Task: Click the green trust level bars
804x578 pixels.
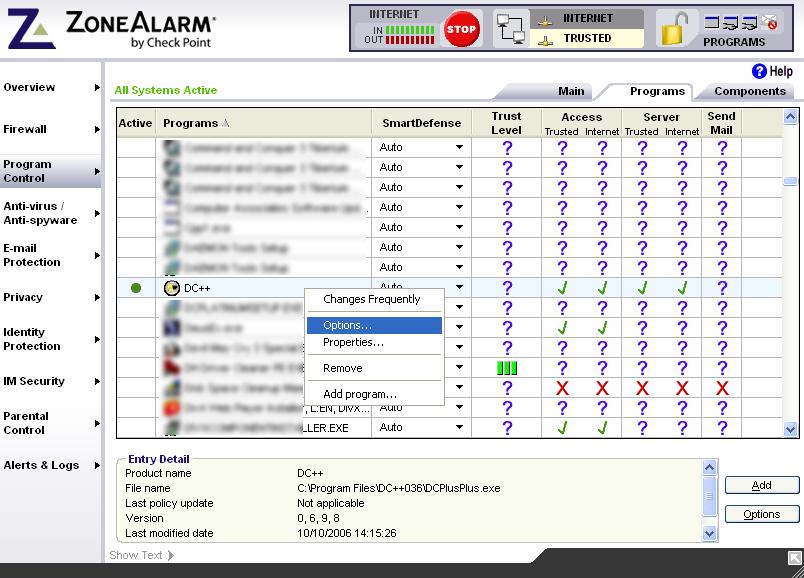Action: tap(507, 368)
